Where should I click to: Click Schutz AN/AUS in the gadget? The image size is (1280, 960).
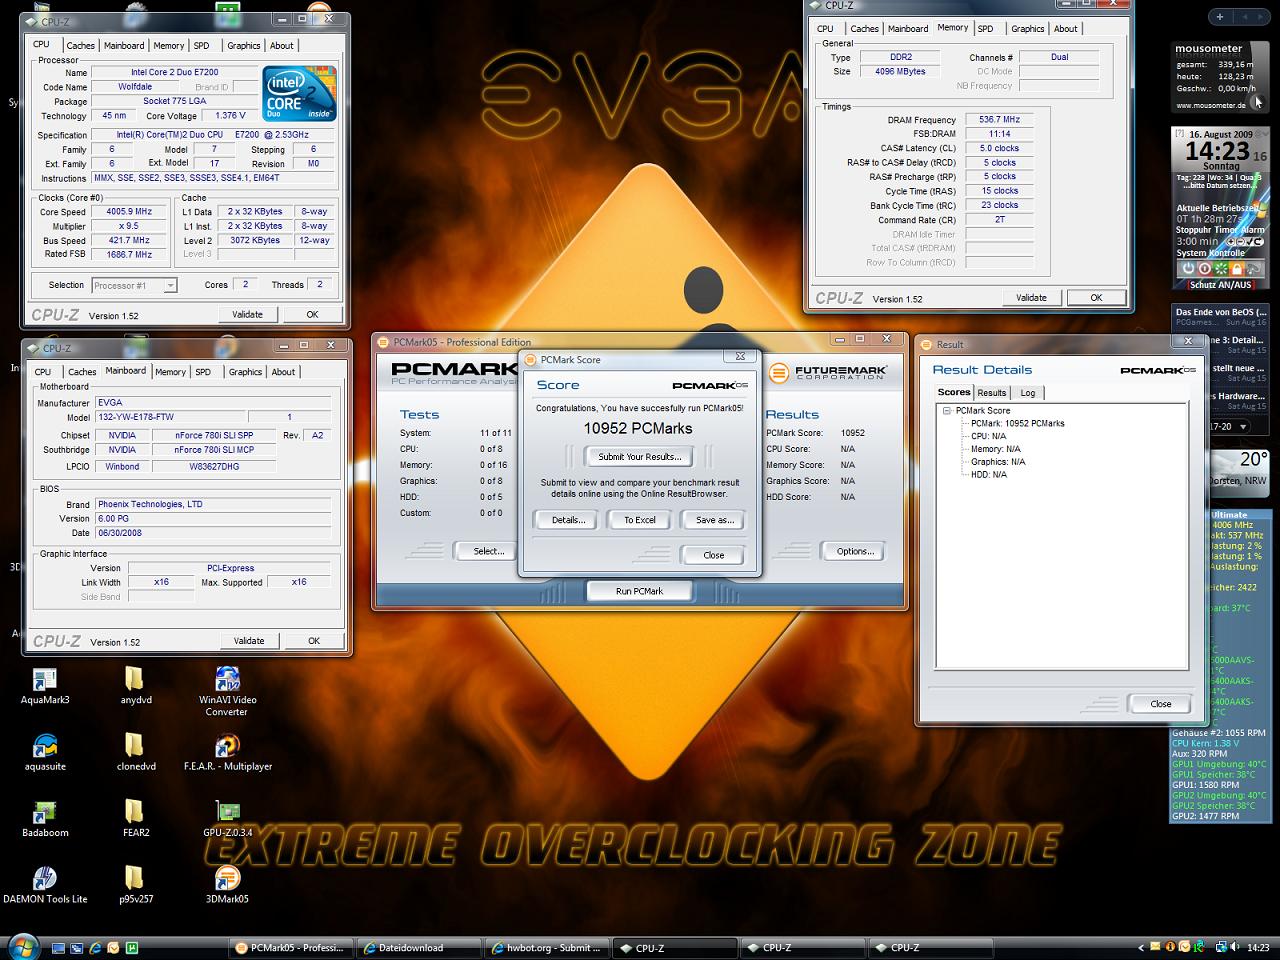pos(1220,285)
